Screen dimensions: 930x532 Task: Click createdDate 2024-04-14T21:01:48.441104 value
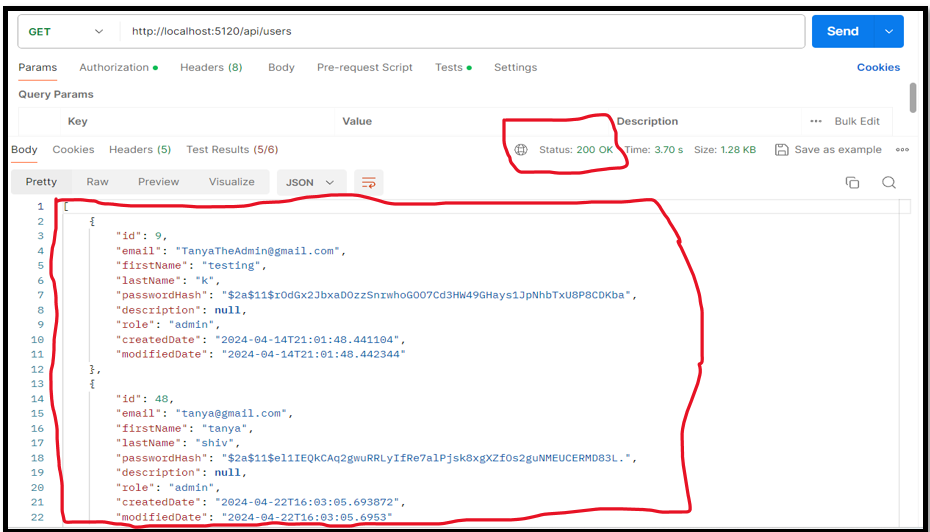[x=307, y=340]
